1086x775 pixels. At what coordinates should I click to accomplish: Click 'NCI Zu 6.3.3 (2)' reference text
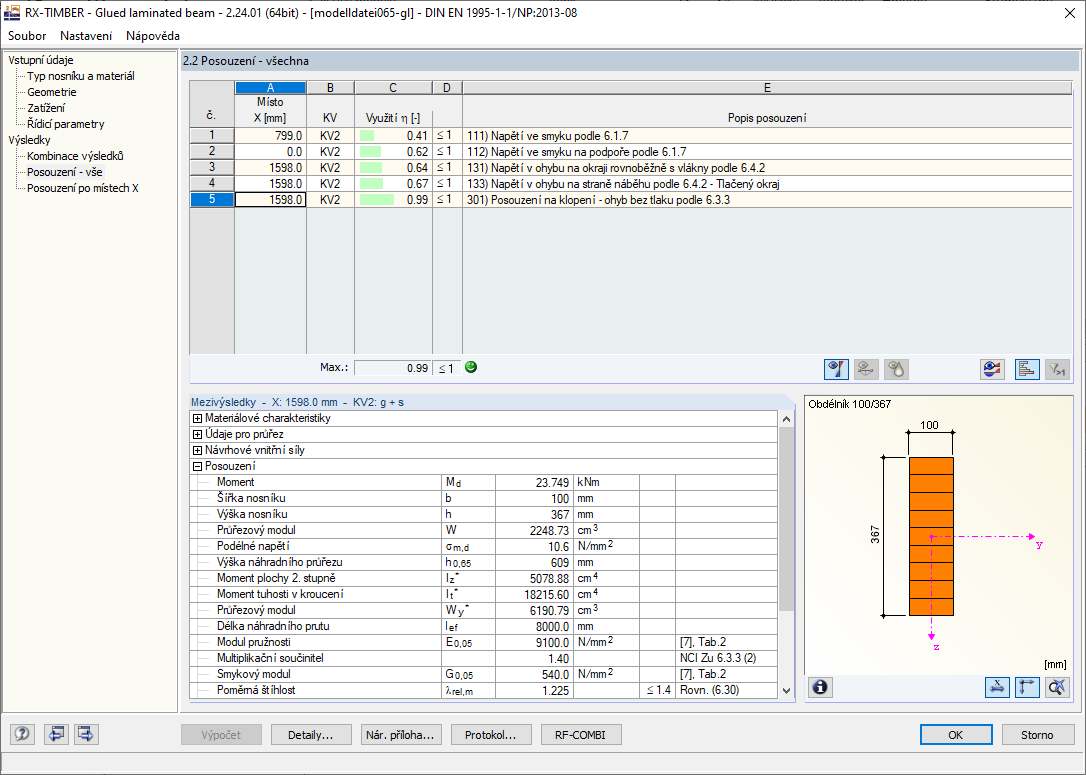pyautogui.click(x=718, y=658)
